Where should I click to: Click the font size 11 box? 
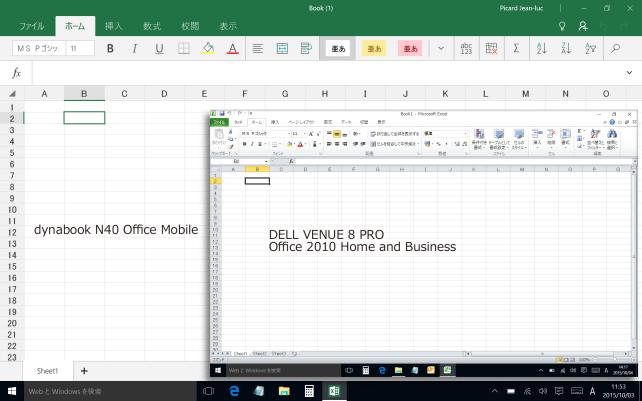pyautogui.click(x=80, y=48)
